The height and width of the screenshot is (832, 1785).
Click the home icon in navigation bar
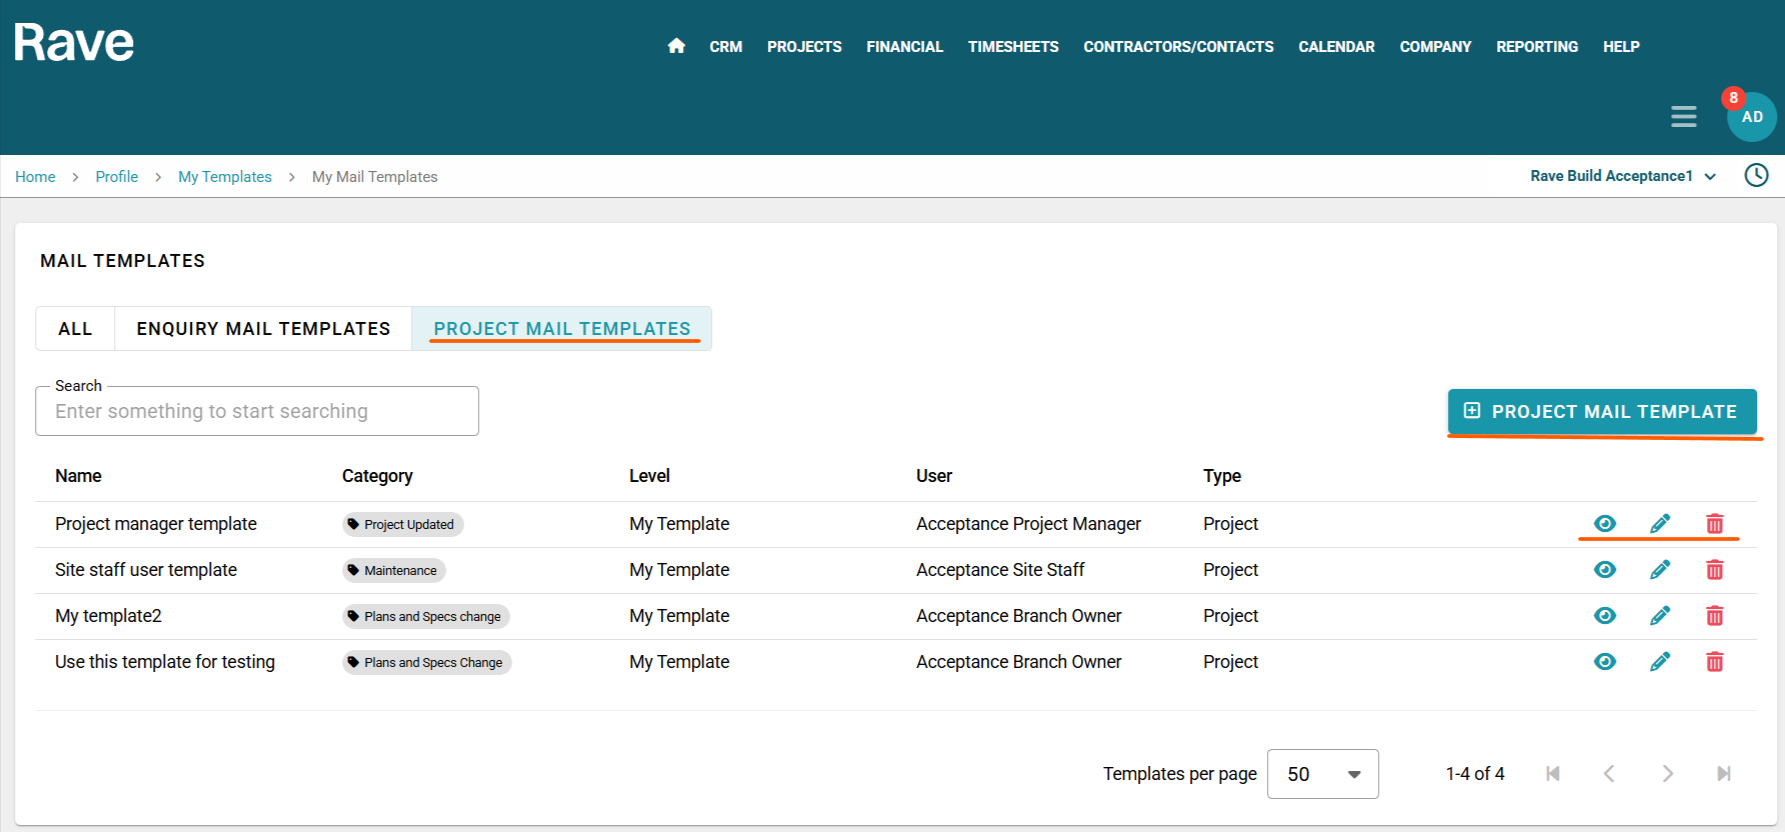click(676, 46)
